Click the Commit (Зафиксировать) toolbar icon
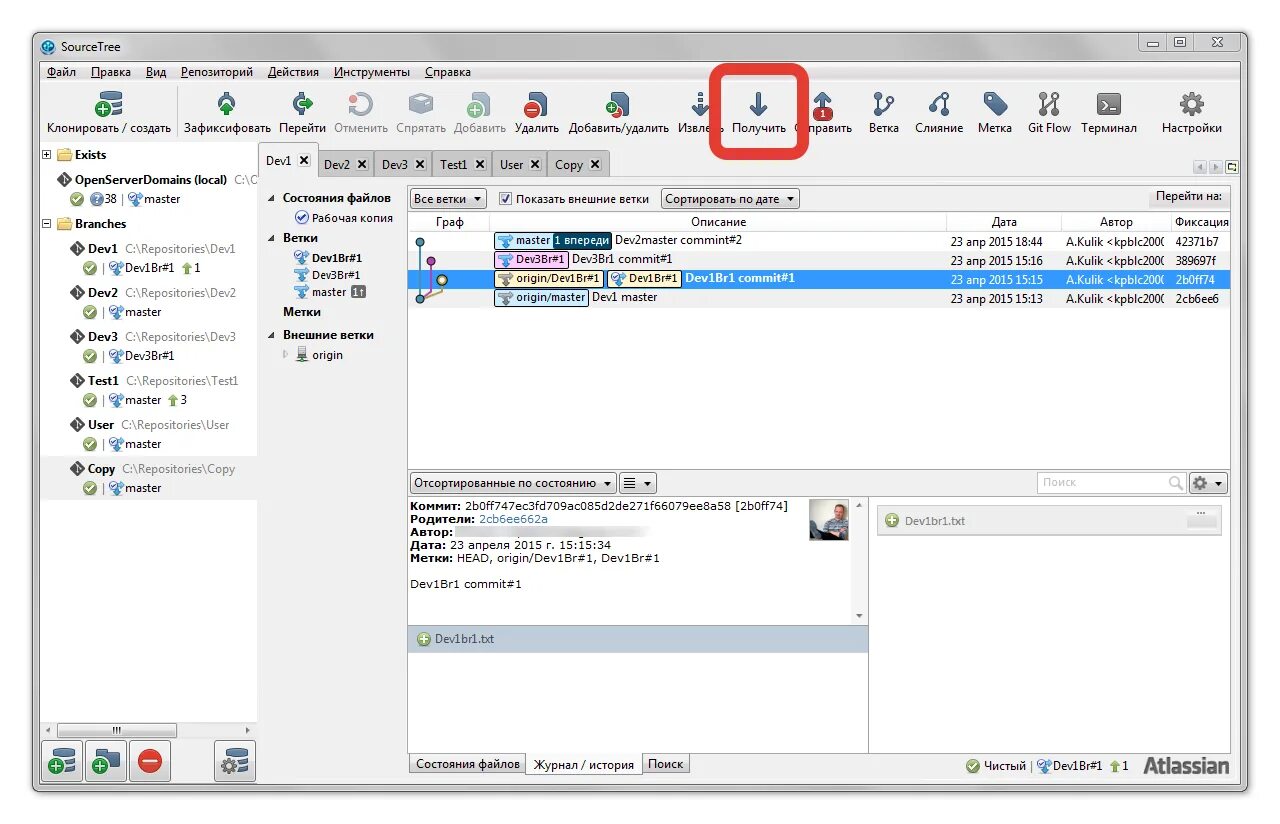The height and width of the screenshot is (824, 1280). tap(227, 104)
